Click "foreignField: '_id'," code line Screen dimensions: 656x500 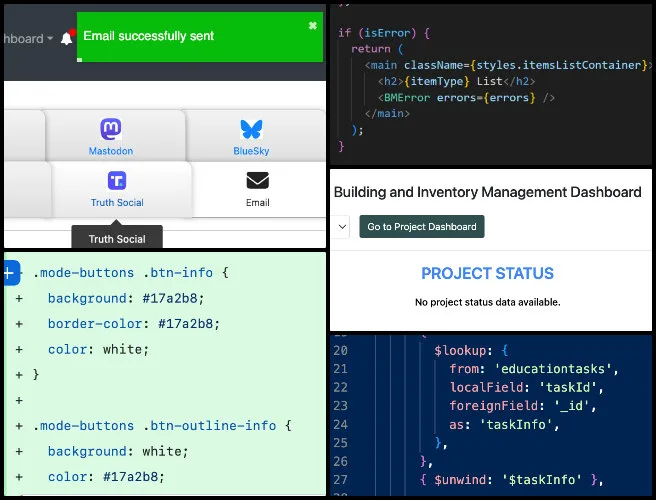pos(523,406)
